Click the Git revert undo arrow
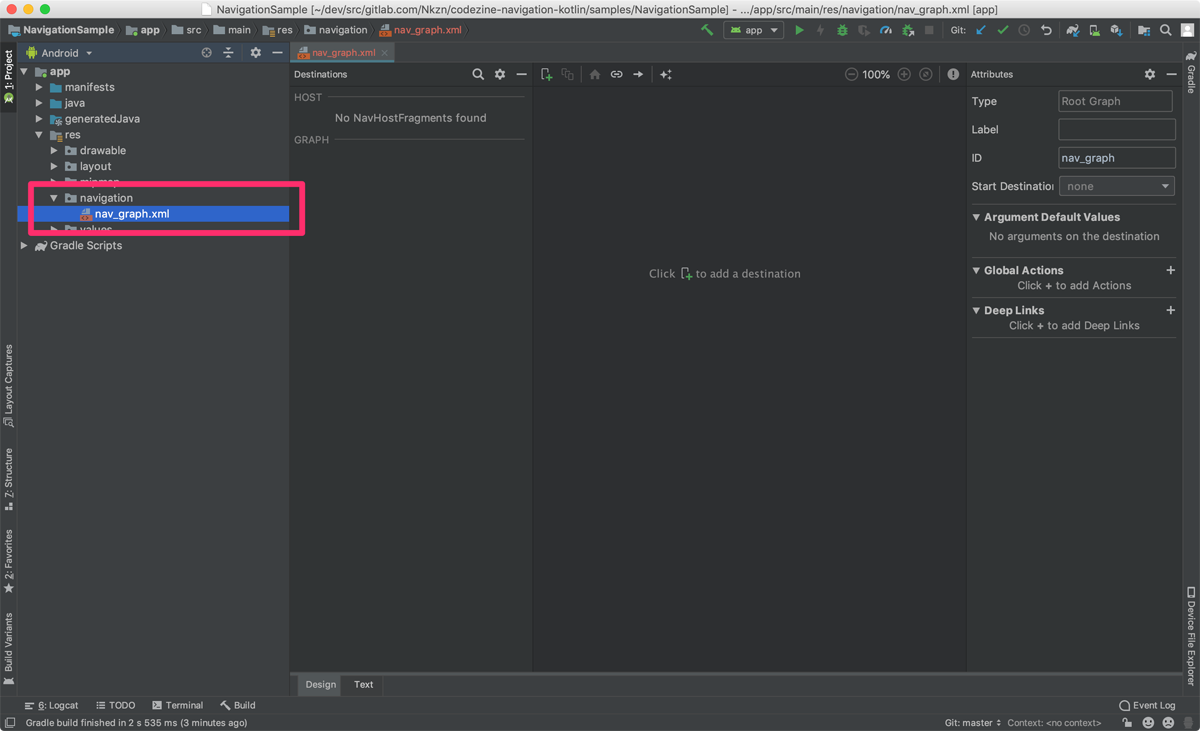This screenshot has width=1200, height=731. click(x=1046, y=30)
